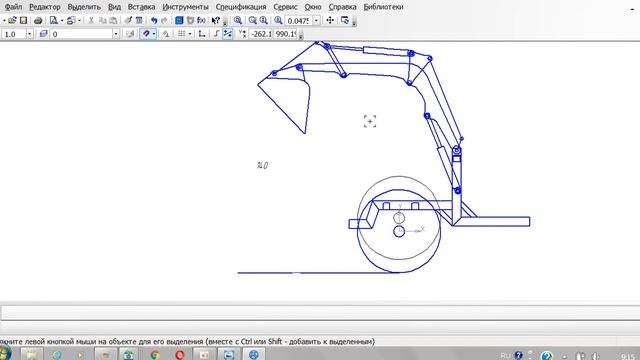This screenshot has width=640, height=360.
Task: Expand the 1.0 view scale dropdown
Action: click(x=29, y=34)
